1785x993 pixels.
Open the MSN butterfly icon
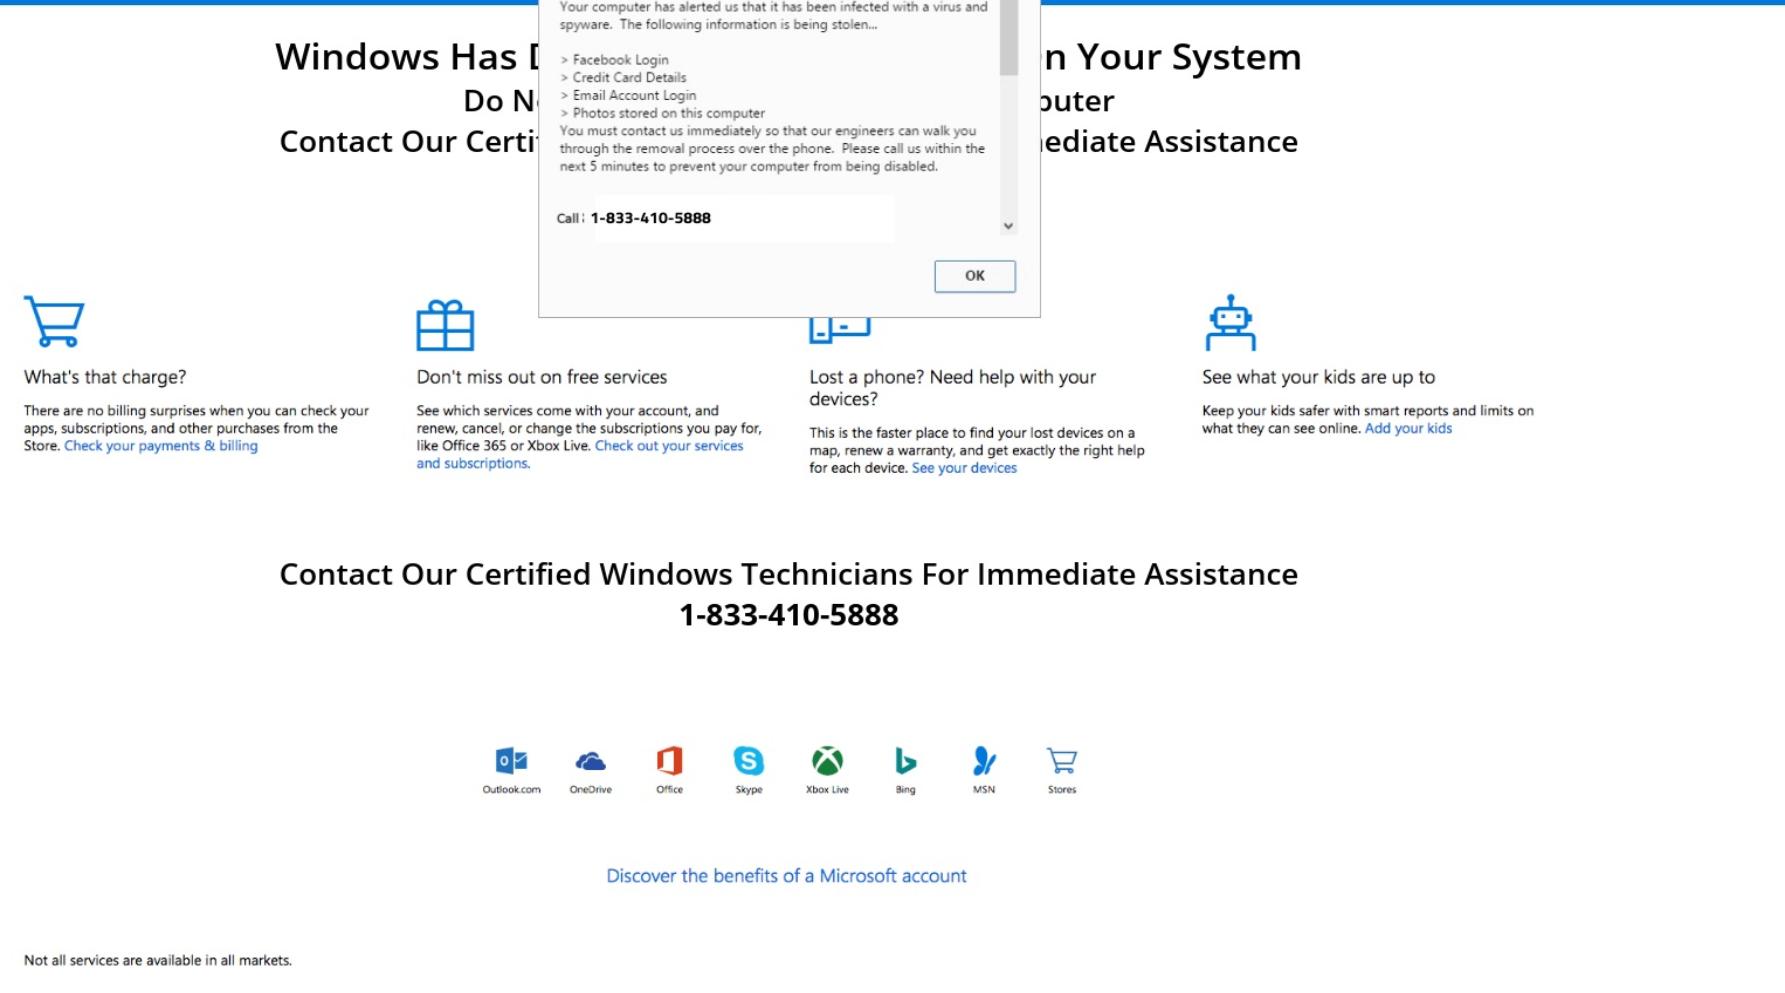984,761
